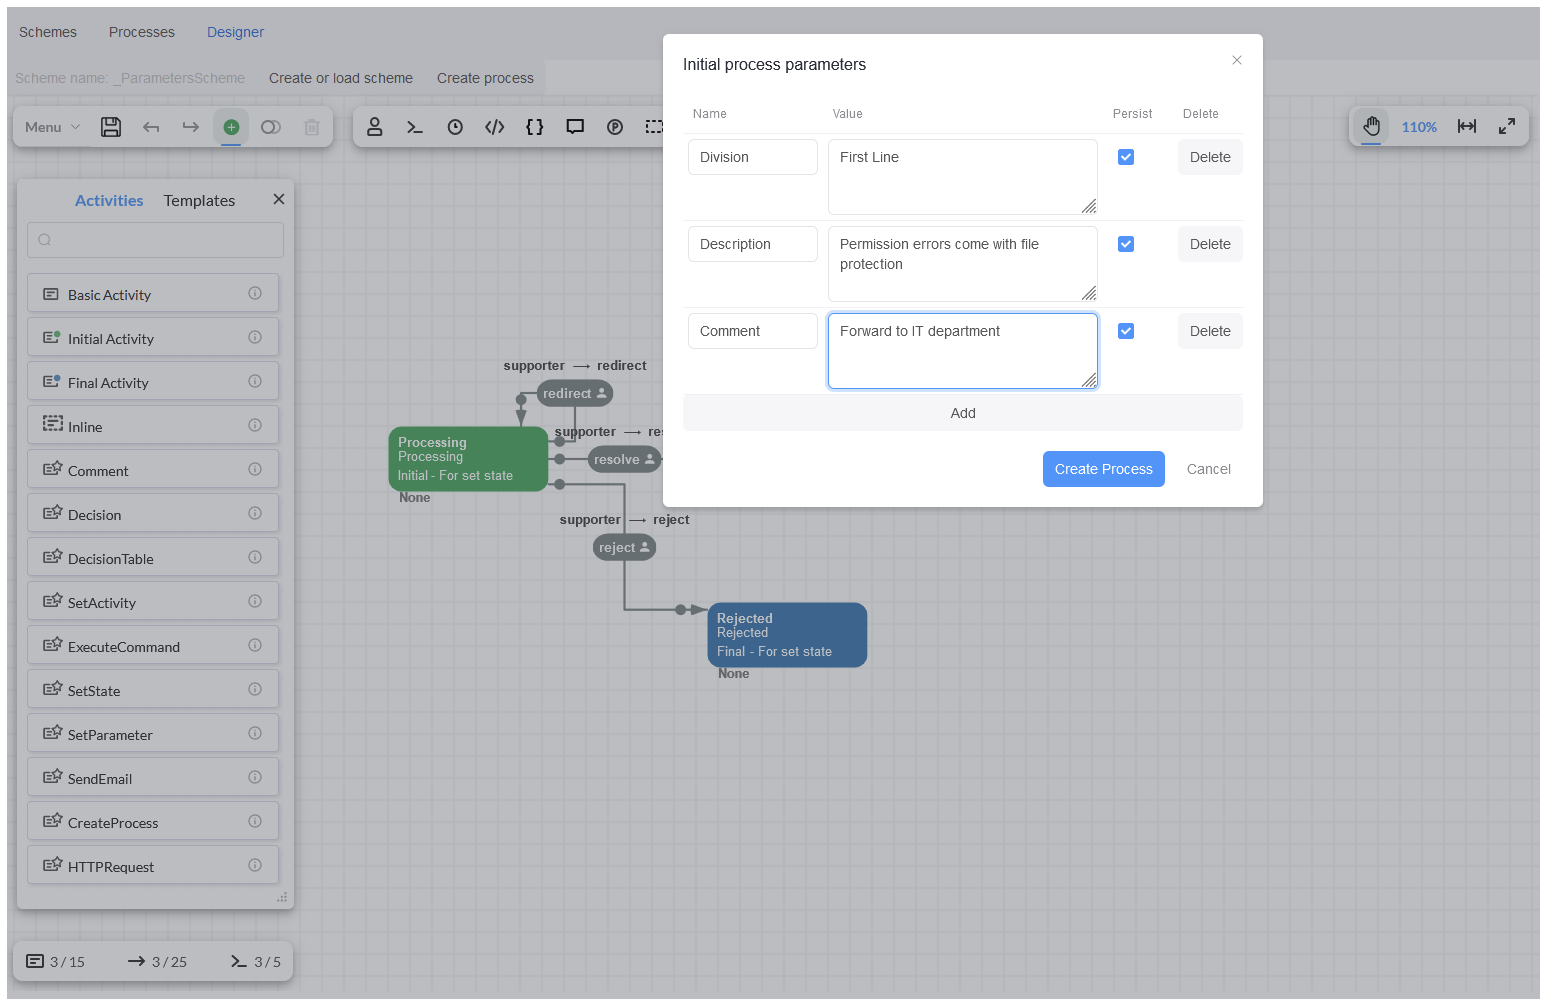Select the Rejected activity node
This screenshot has height=1006, width=1548.
[787, 635]
